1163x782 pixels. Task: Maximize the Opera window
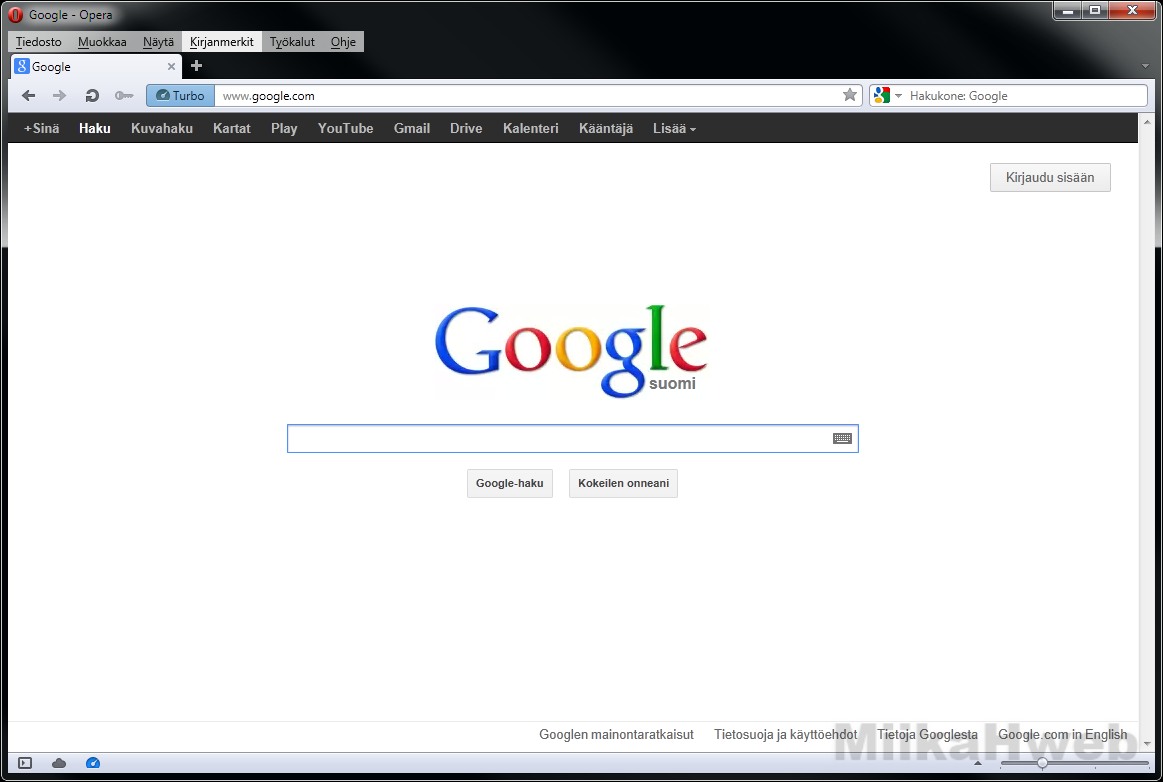coord(1095,10)
